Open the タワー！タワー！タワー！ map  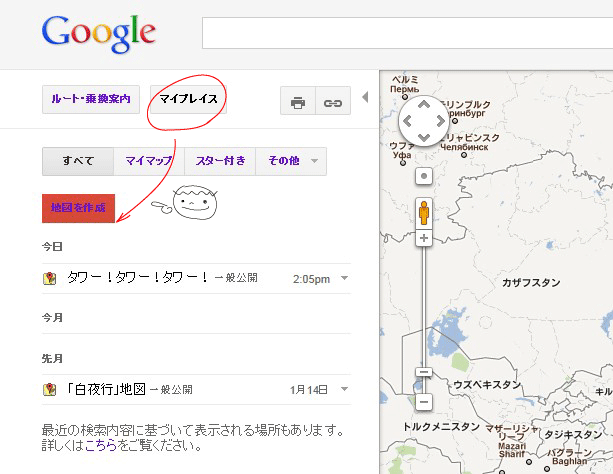(137, 277)
